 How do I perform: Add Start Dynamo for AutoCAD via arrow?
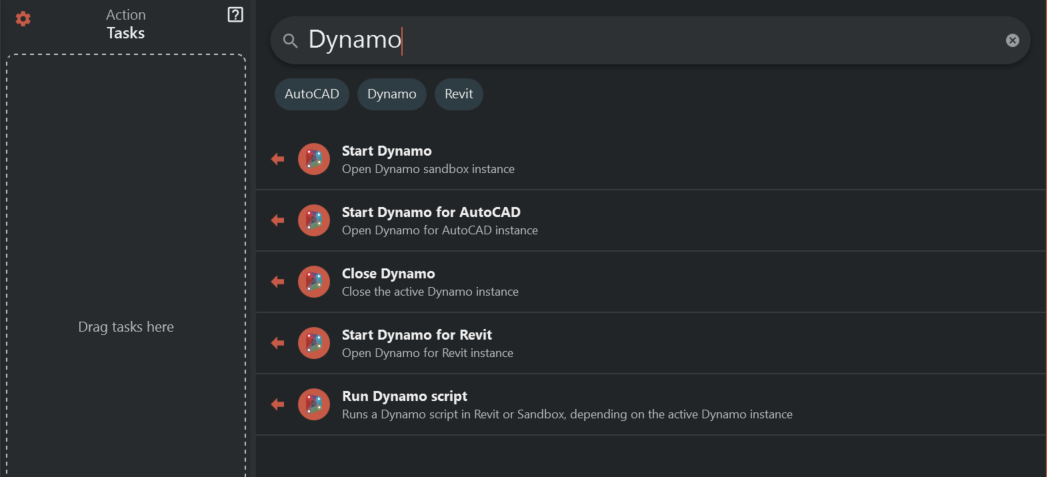point(278,220)
